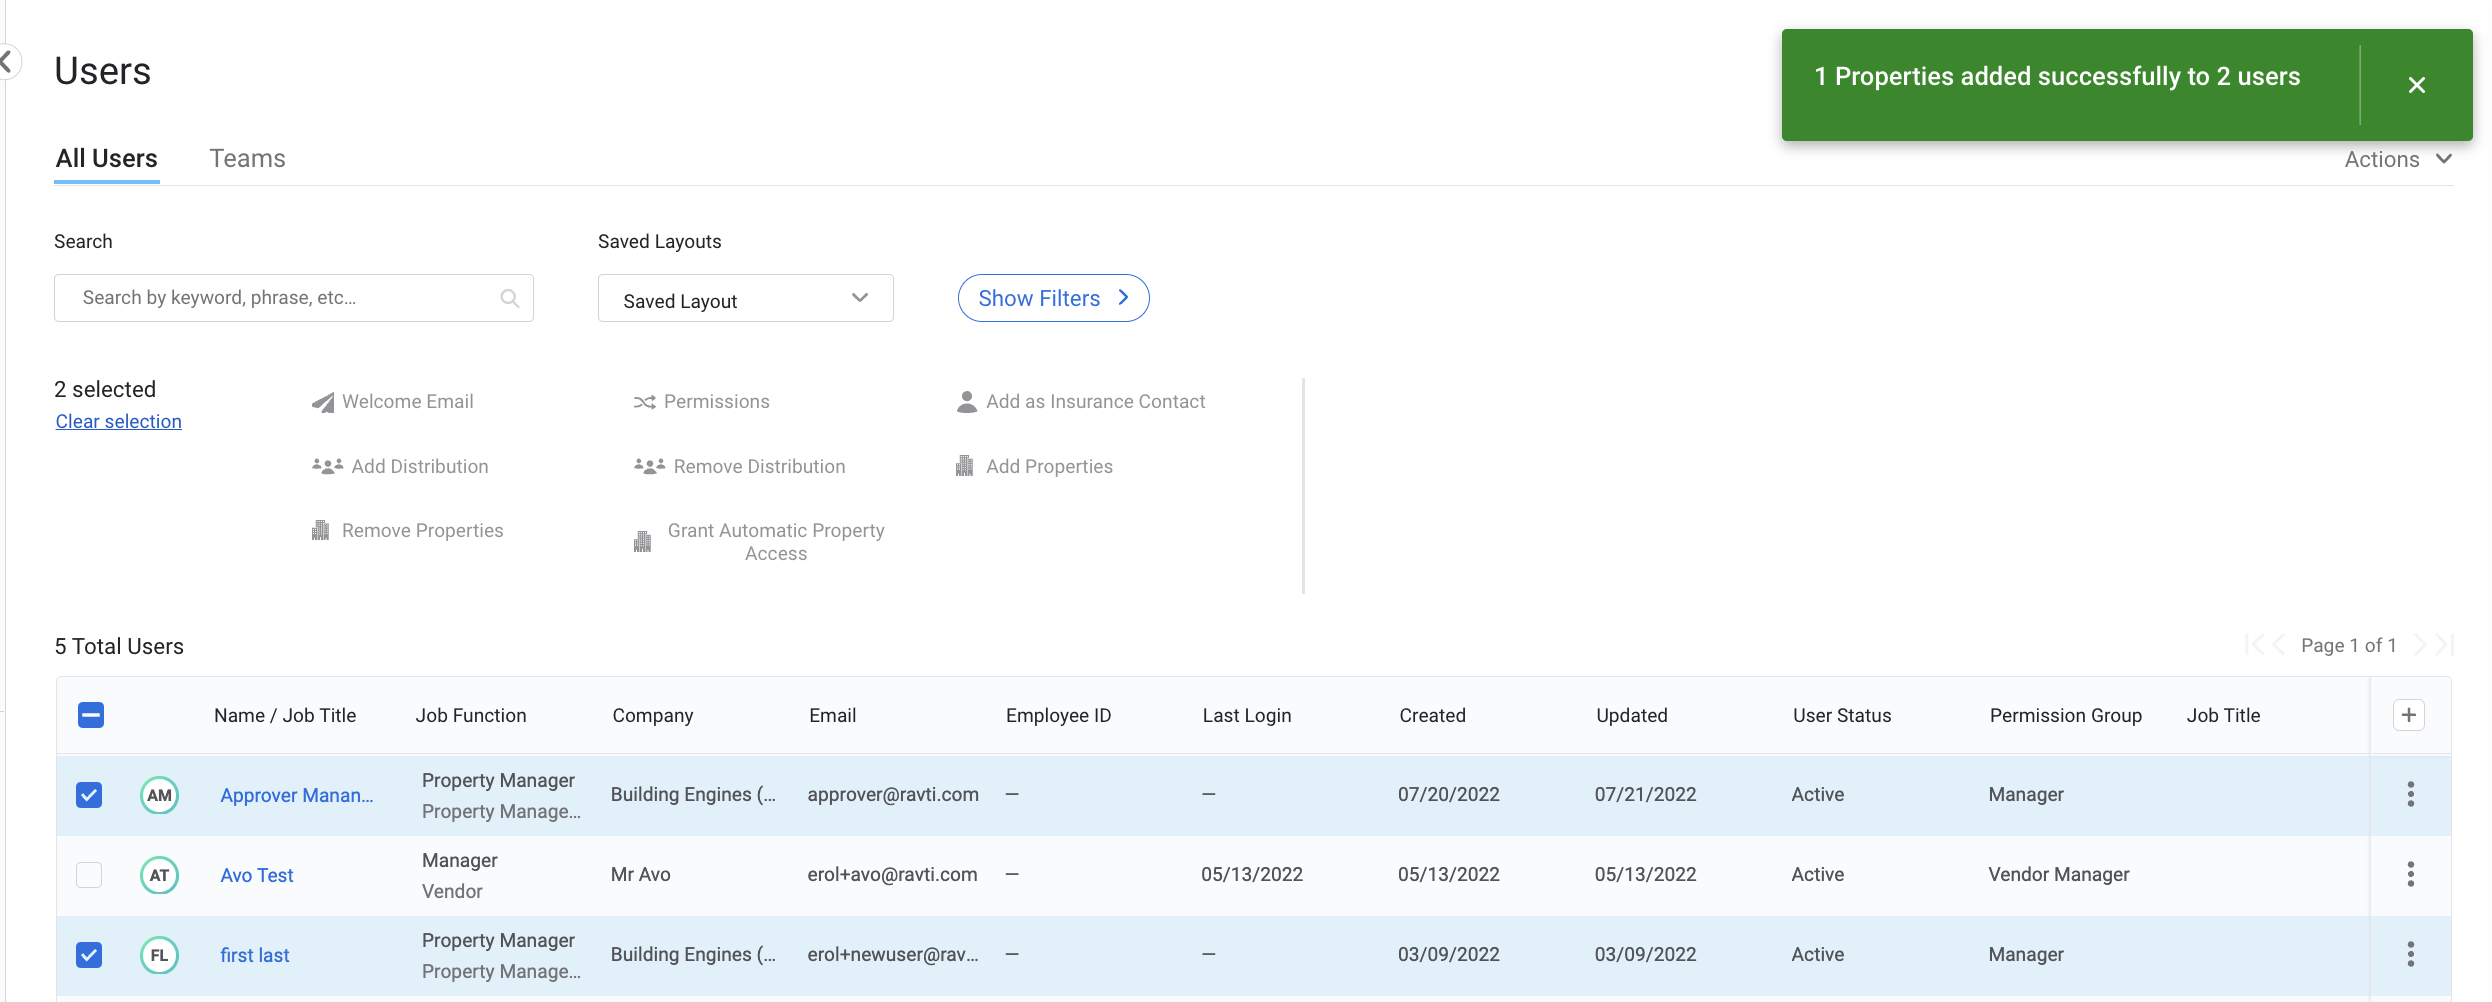Open the first last user profile link

pyautogui.click(x=255, y=955)
